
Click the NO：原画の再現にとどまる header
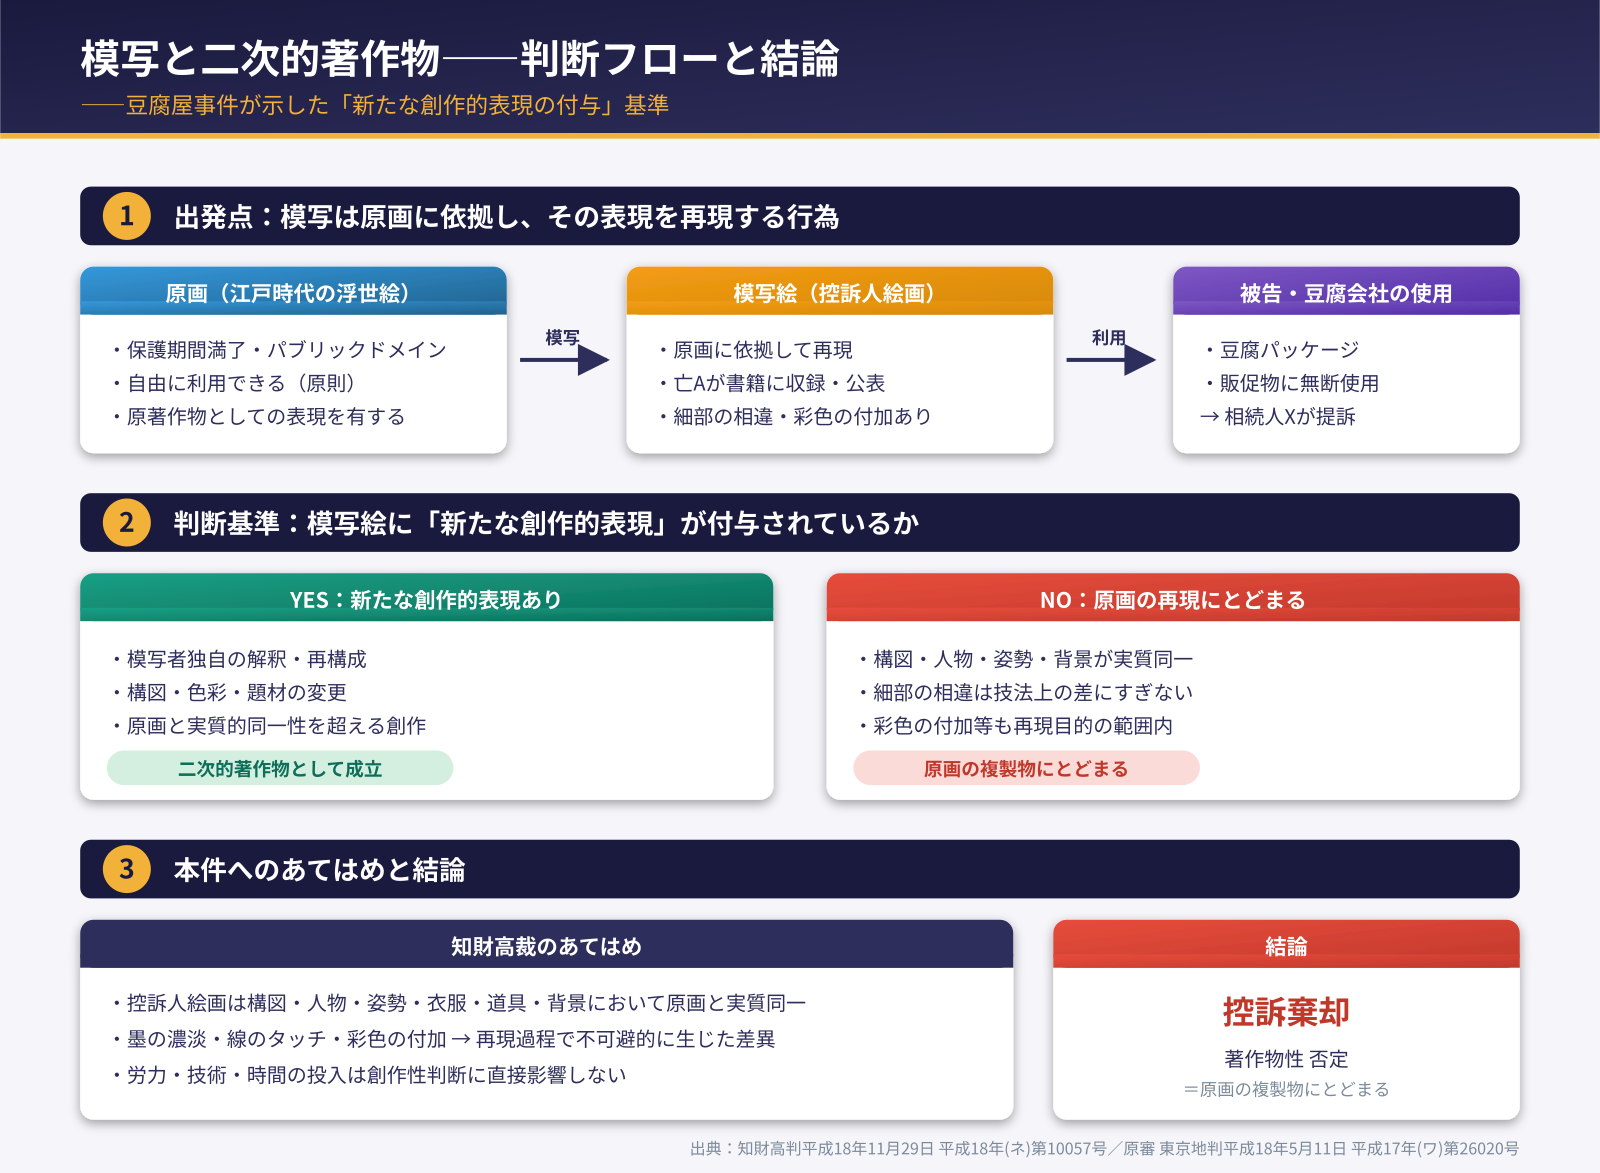[x=1173, y=598]
